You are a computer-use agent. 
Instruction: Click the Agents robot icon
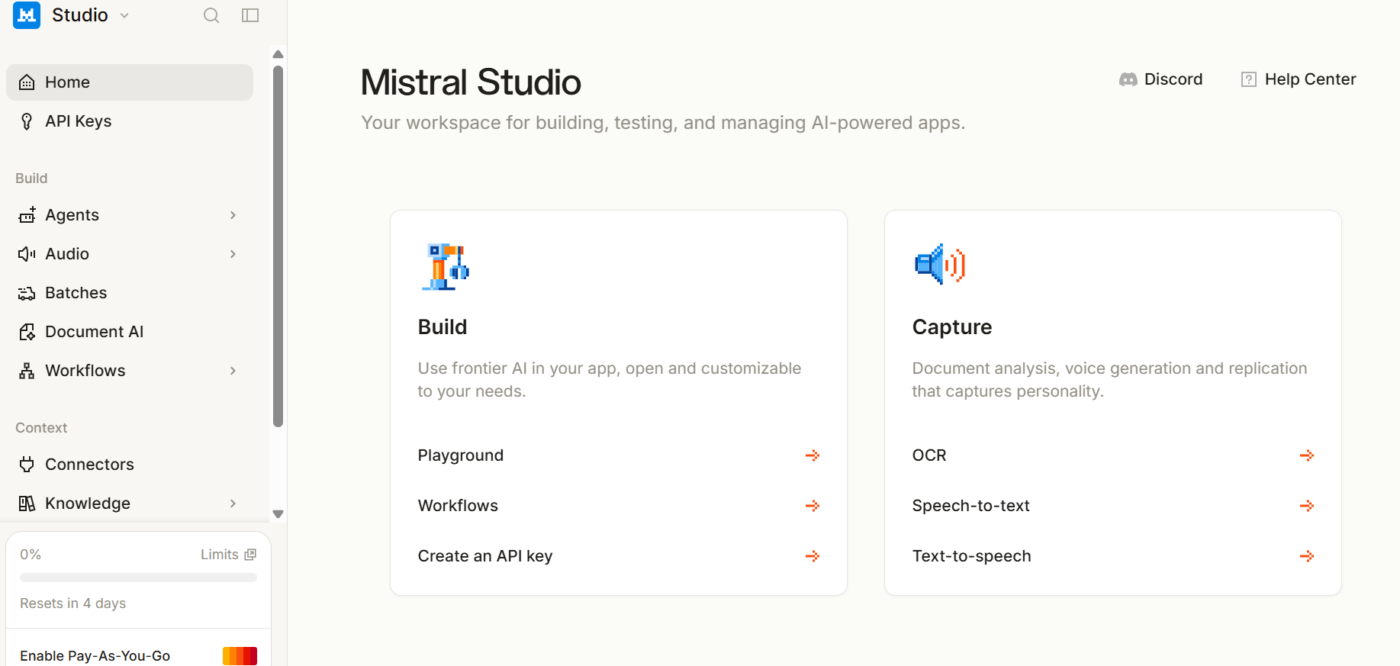[x=27, y=215]
